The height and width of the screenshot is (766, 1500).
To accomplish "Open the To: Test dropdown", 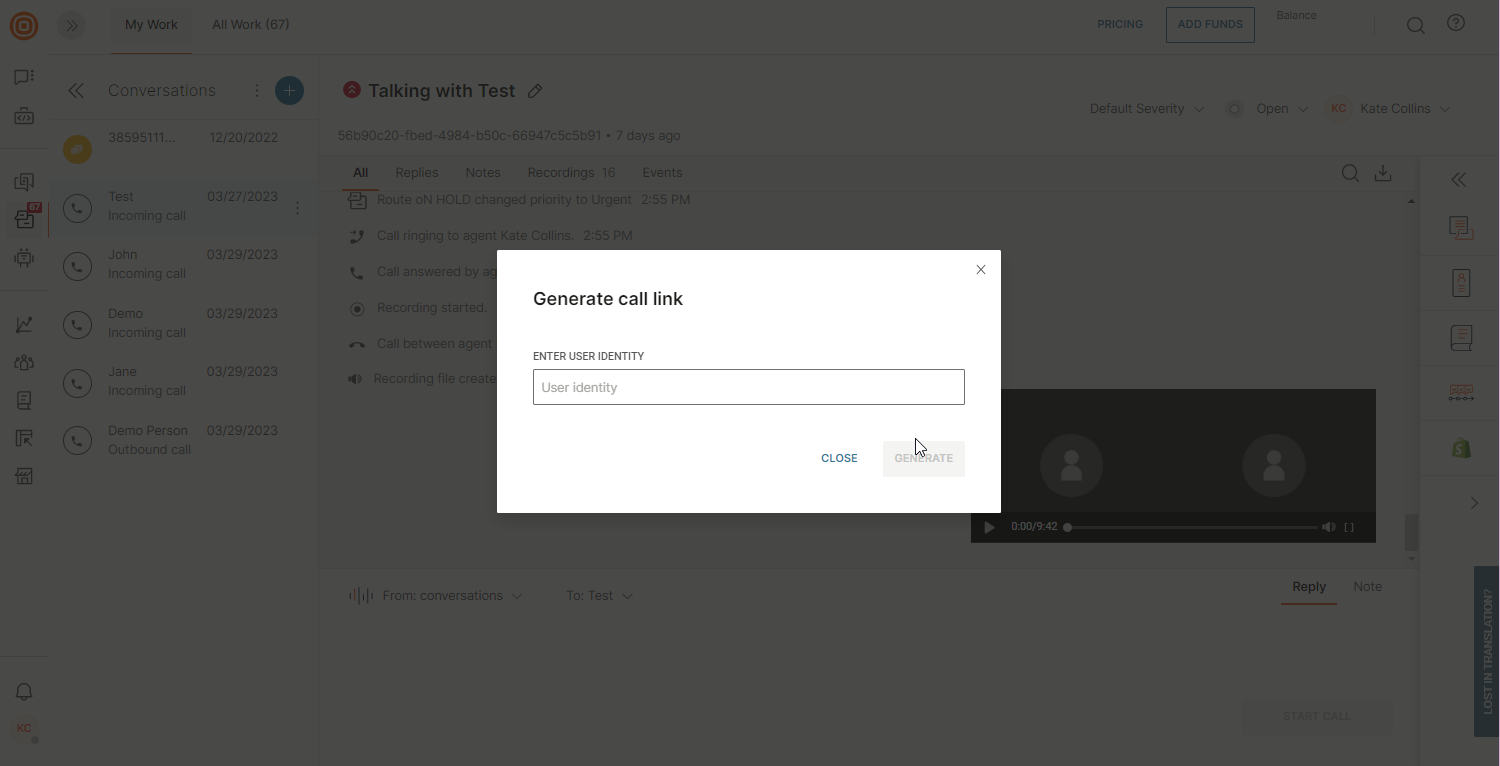I will tap(599, 596).
